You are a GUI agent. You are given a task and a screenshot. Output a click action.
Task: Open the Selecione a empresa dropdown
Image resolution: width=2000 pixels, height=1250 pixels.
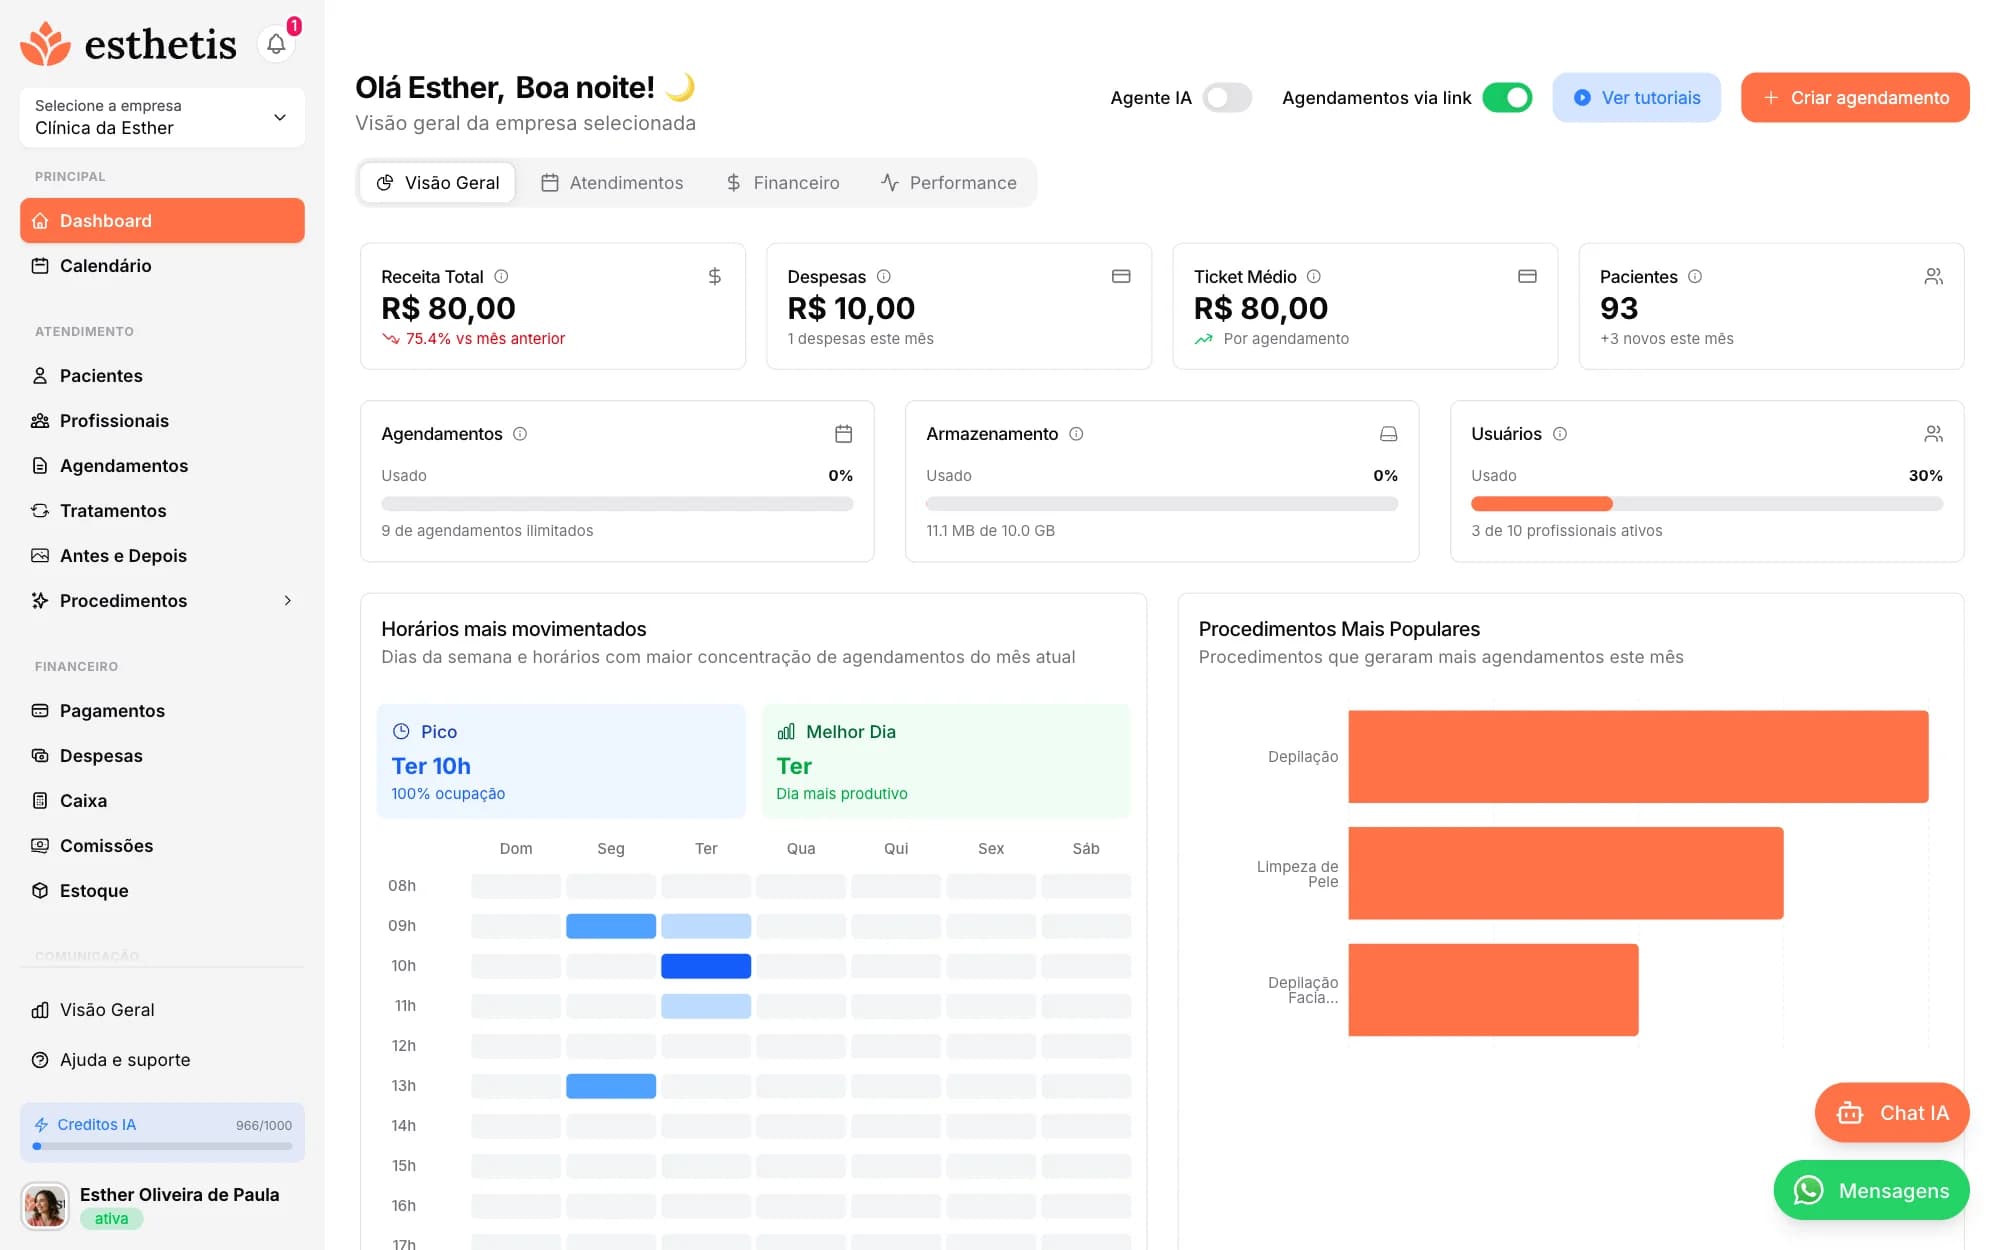162,117
